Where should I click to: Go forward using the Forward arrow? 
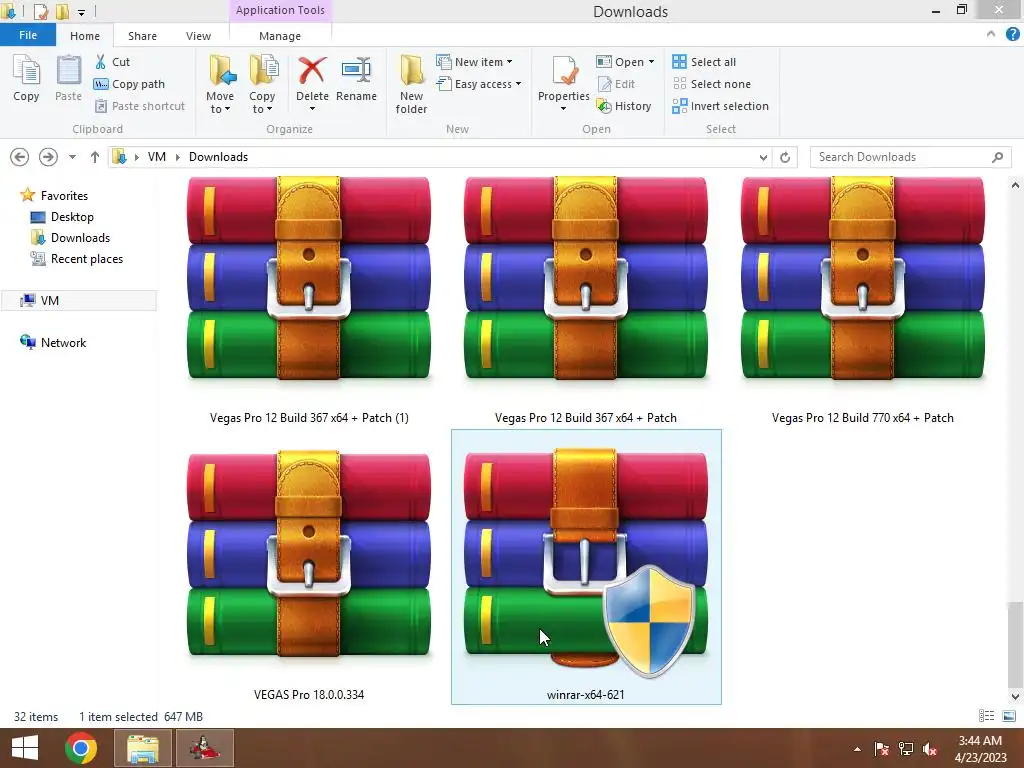[x=48, y=157]
